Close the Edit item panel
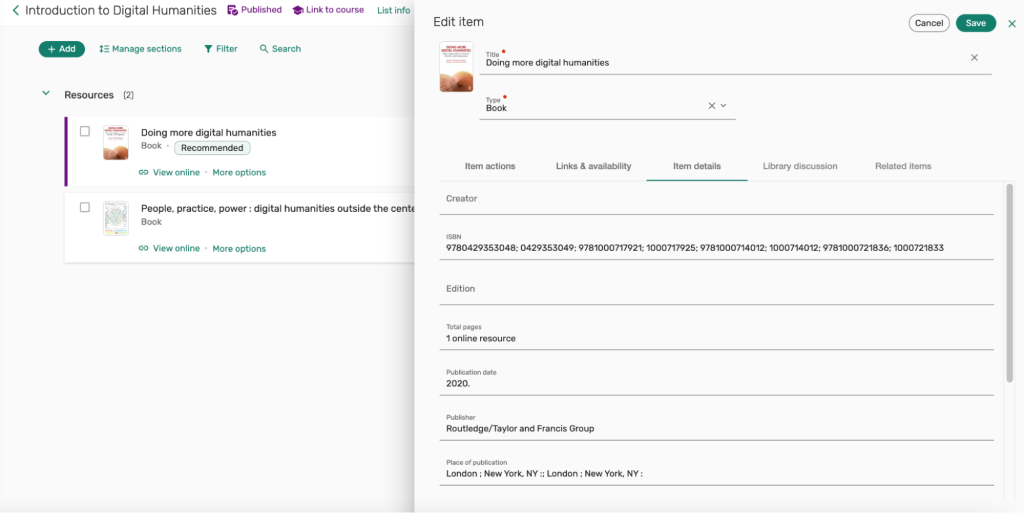The image size is (1024, 513). point(1011,24)
